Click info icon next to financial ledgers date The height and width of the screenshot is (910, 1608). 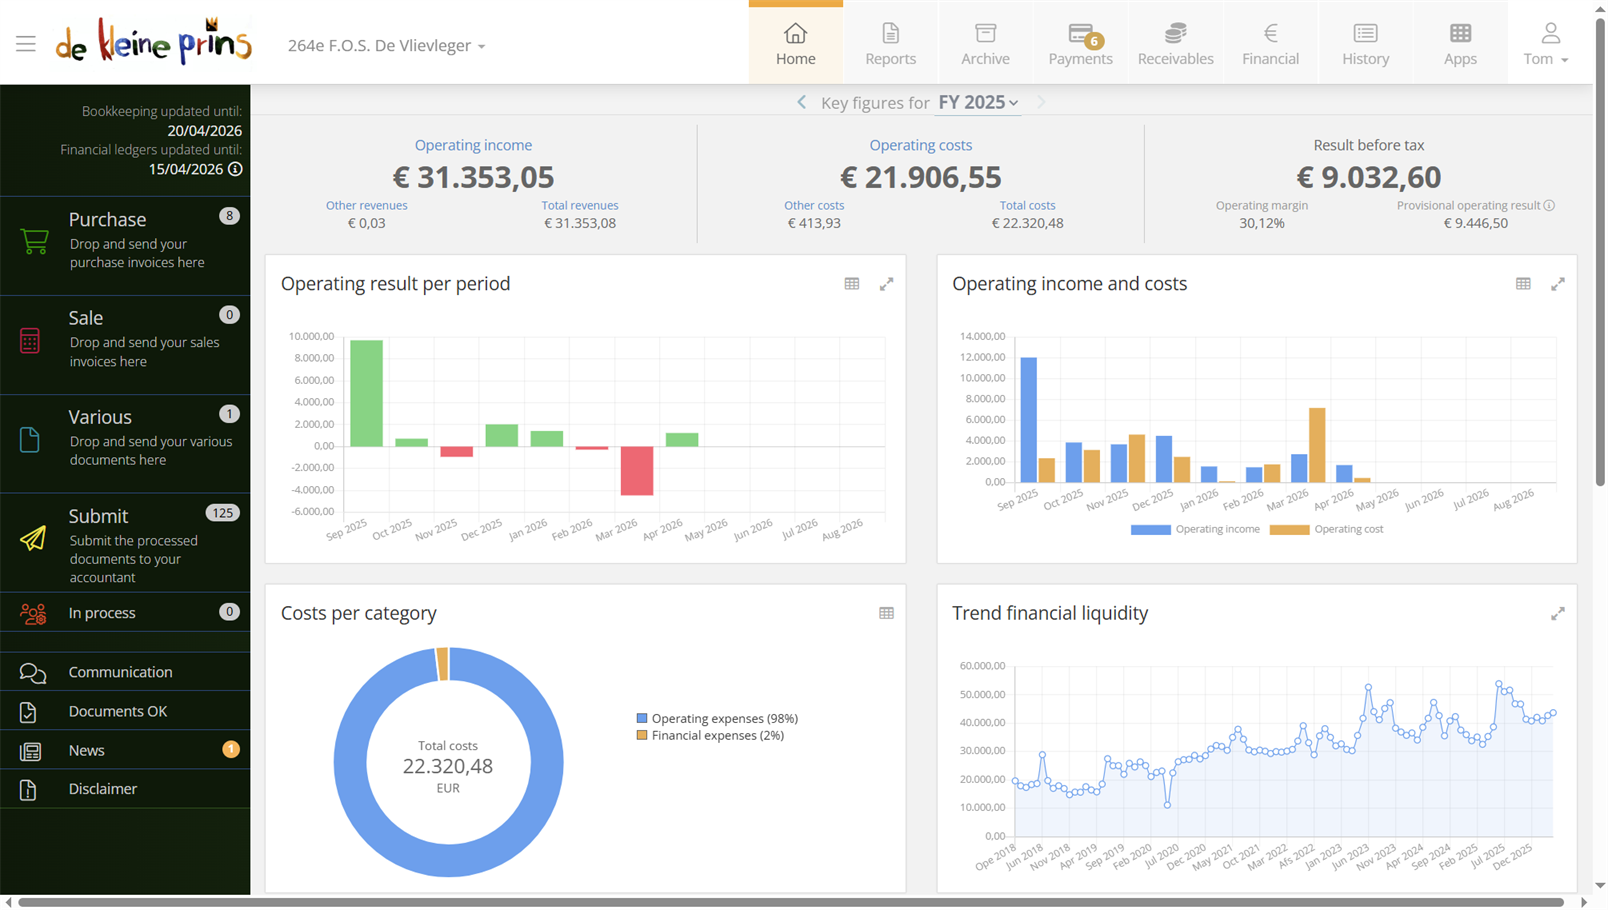pyautogui.click(x=235, y=169)
